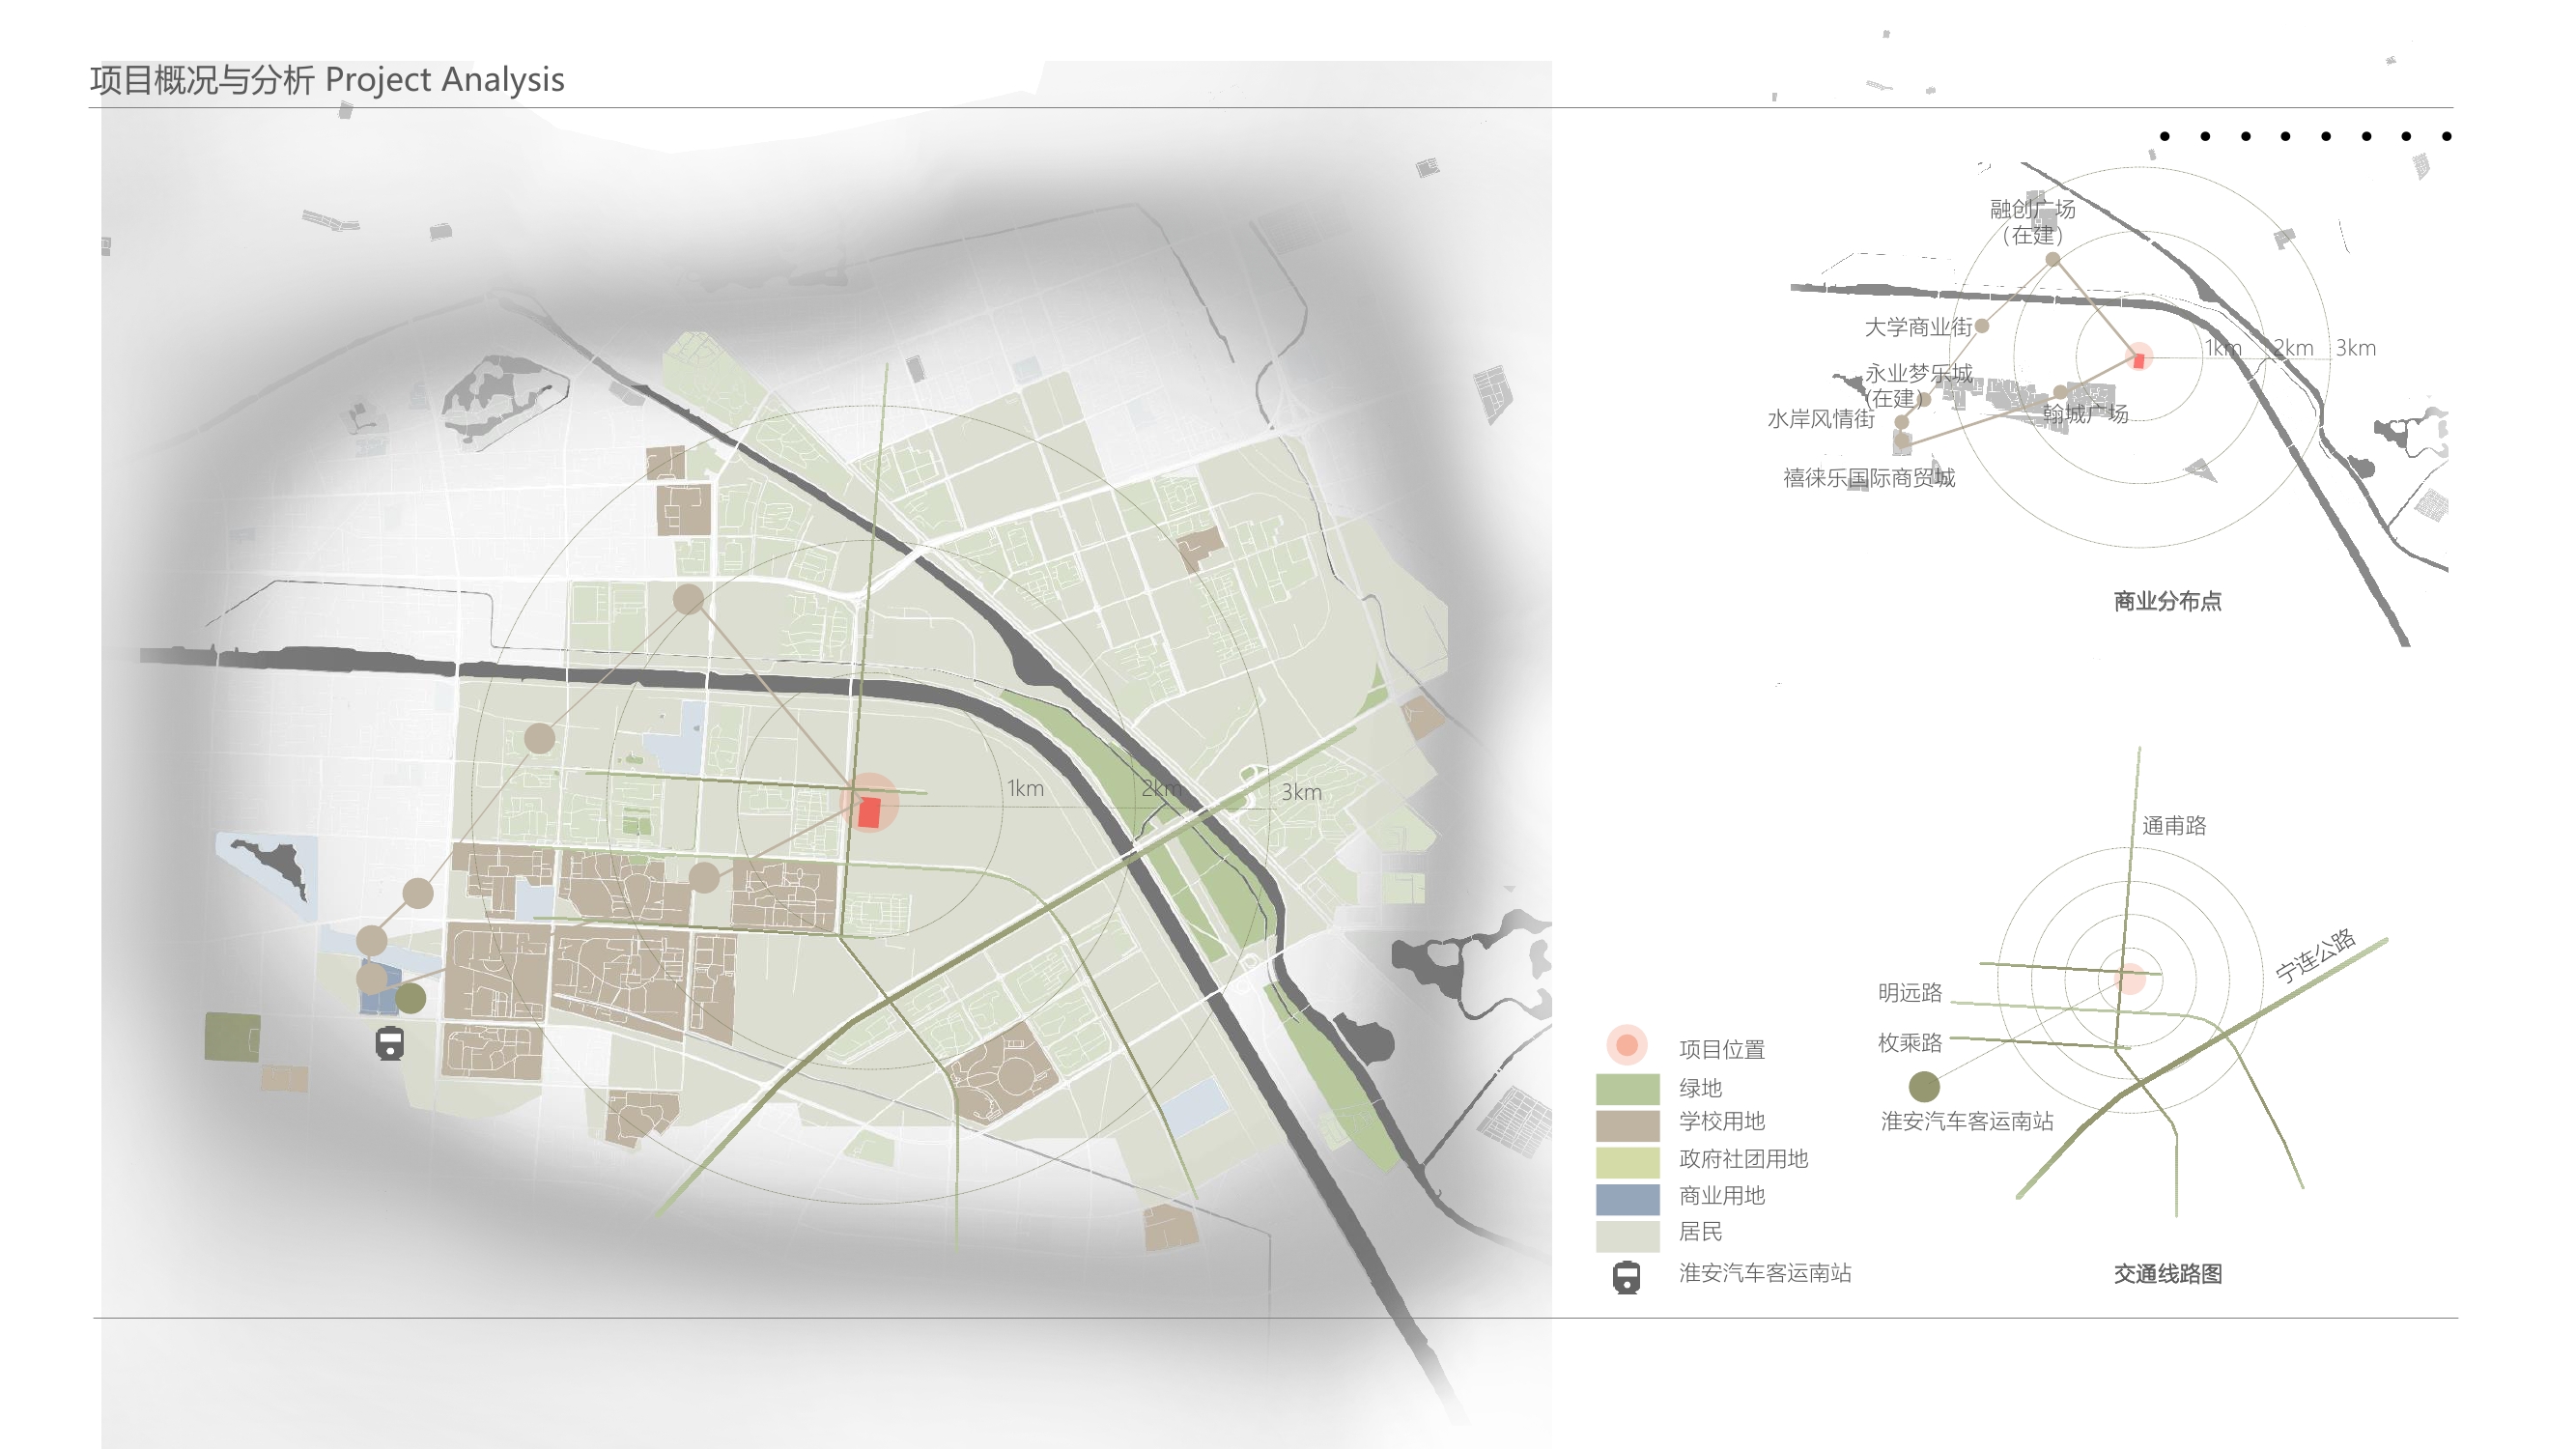
Task: Click the 项目位置 legend label
Action: 1721,1049
